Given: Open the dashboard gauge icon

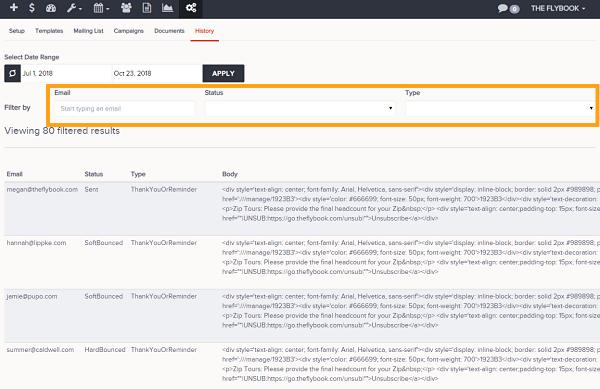Looking at the screenshot, I should click(51, 8).
